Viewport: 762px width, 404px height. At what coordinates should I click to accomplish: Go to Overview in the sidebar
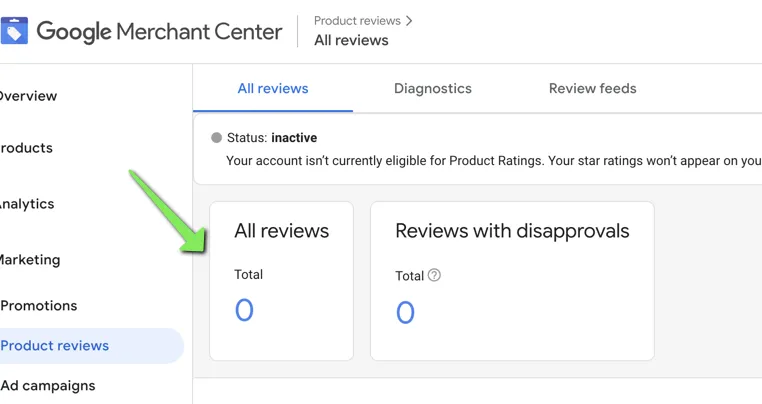pos(28,96)
